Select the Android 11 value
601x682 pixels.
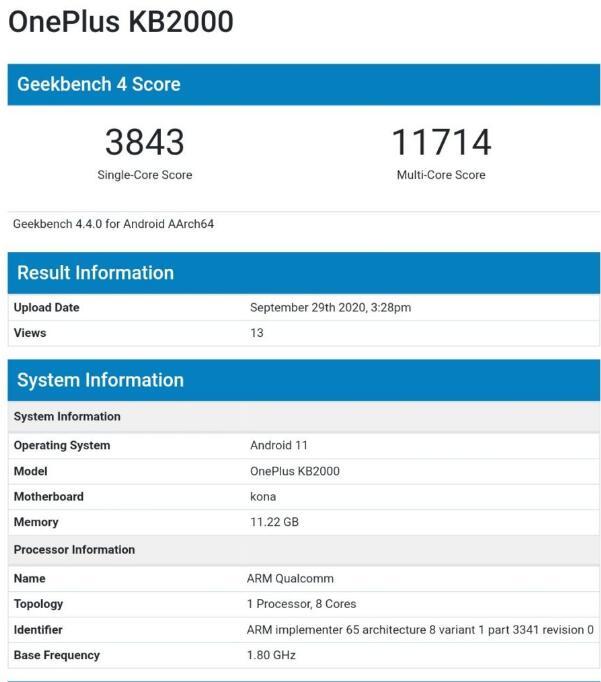coord(279,445)
